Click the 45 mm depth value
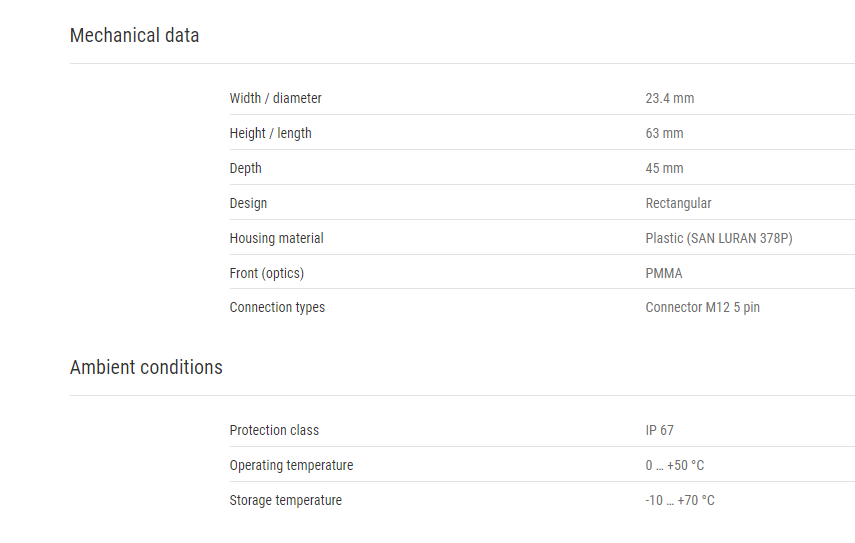 (x=664, y=168)
